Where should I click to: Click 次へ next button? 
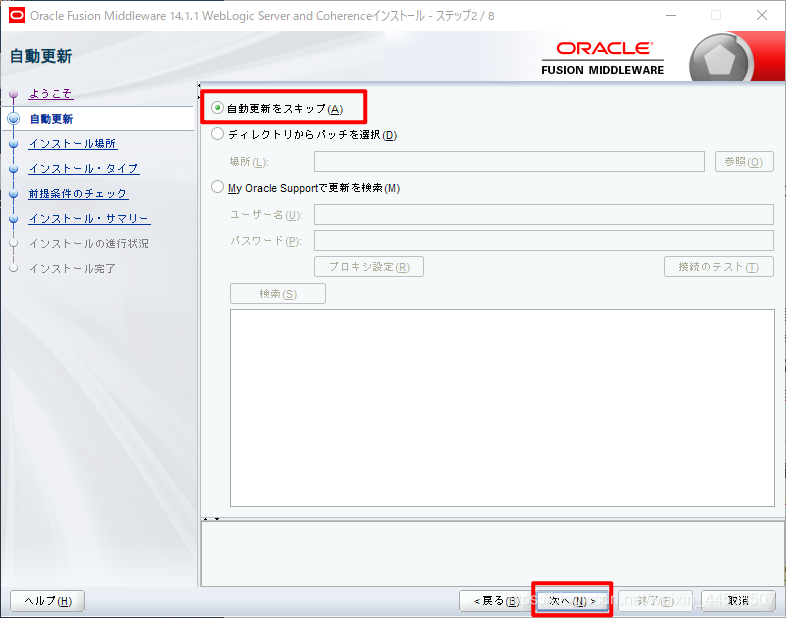pyautogui.click(x=572, y=600)
